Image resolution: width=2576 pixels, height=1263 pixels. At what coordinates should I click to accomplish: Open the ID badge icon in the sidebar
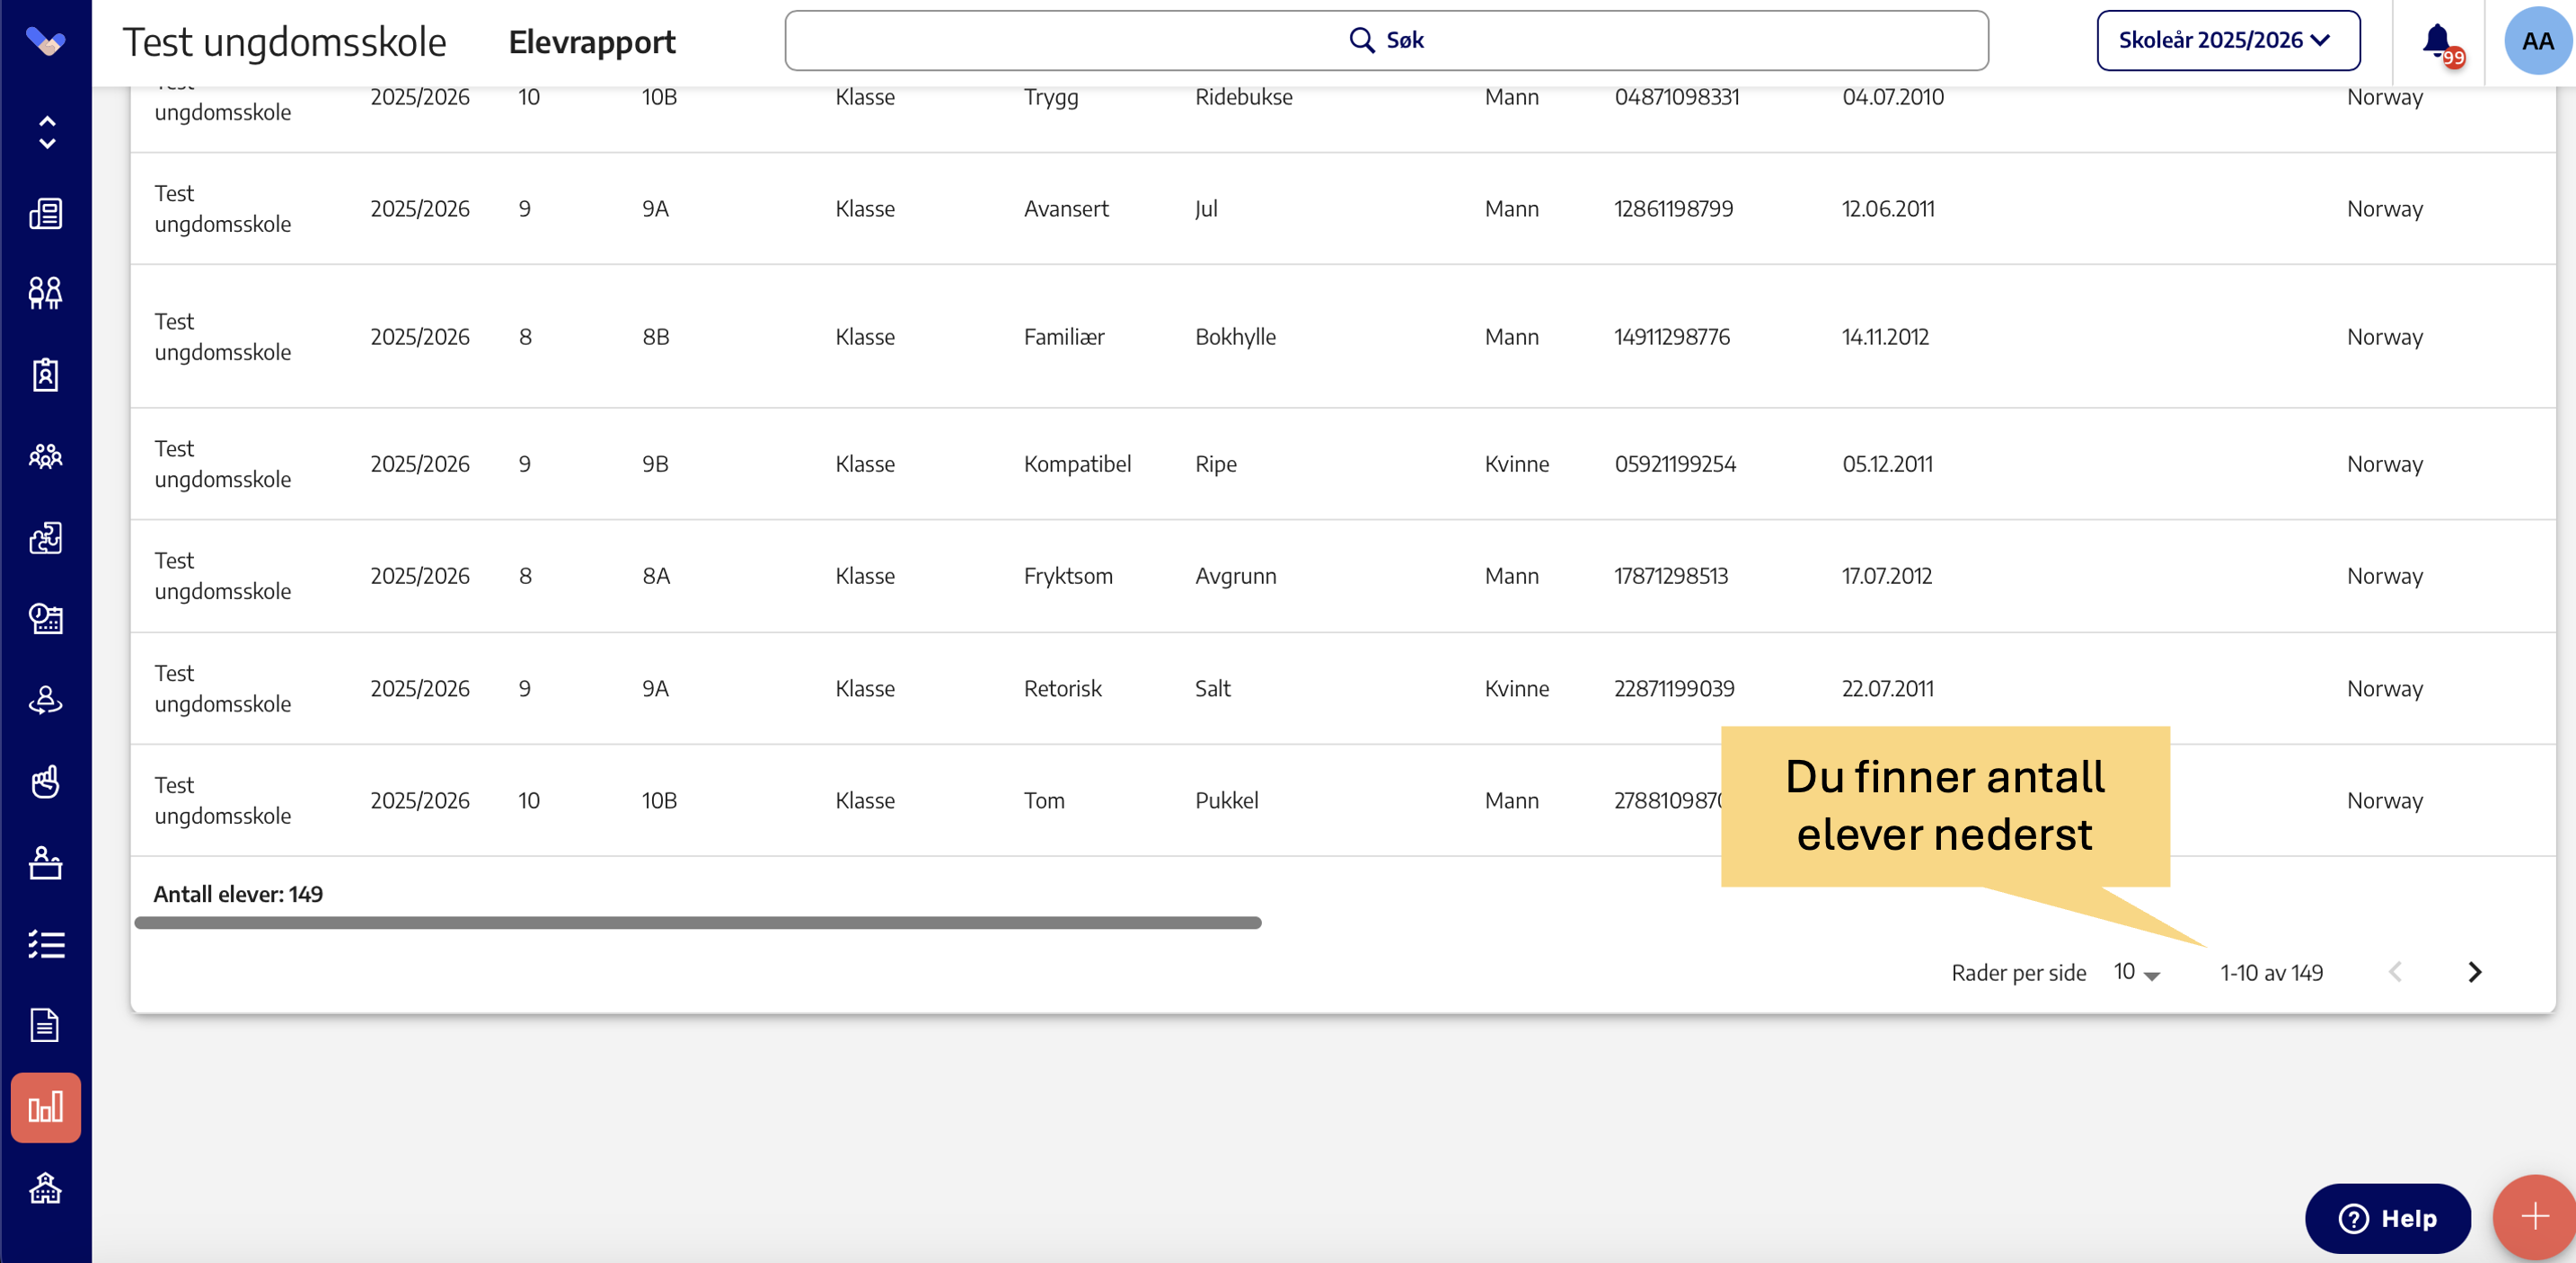pyautogui.click(x=46, y=375)
